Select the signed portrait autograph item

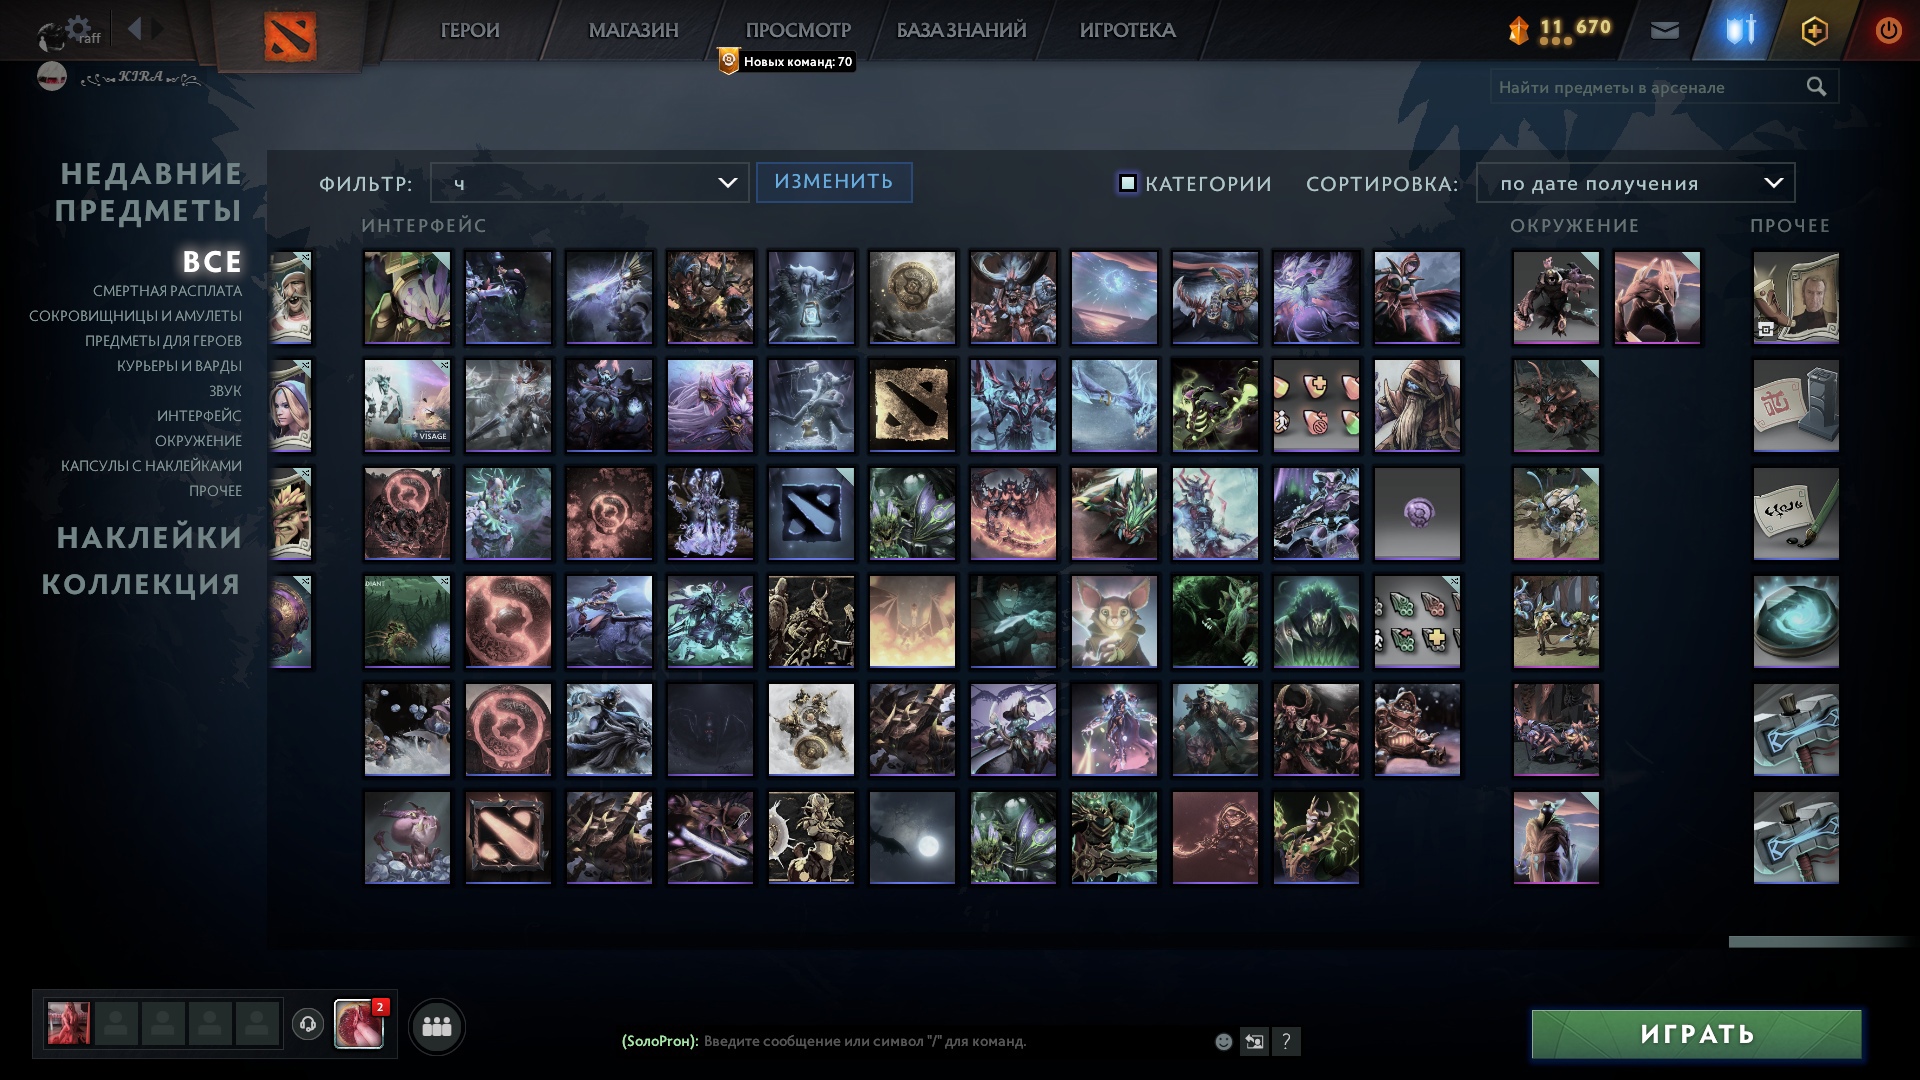[x=1796, y=297]
